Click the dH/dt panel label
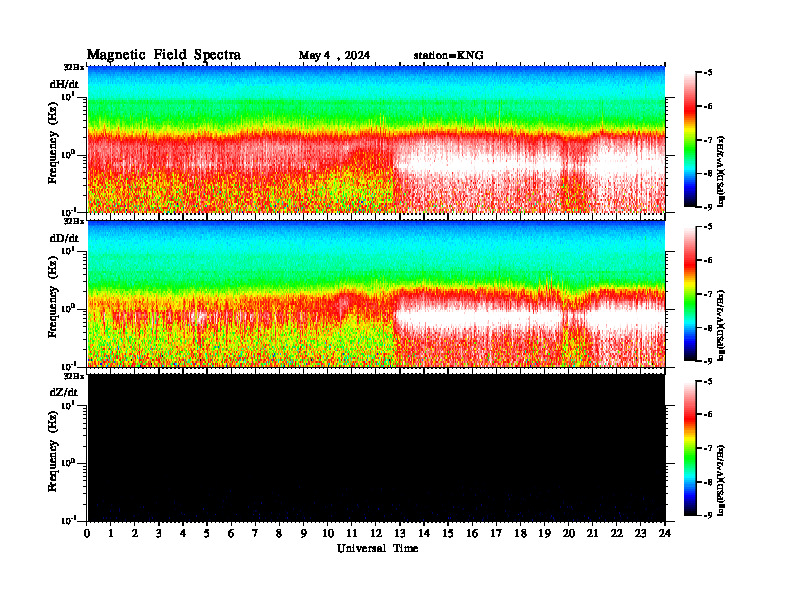 64,84
